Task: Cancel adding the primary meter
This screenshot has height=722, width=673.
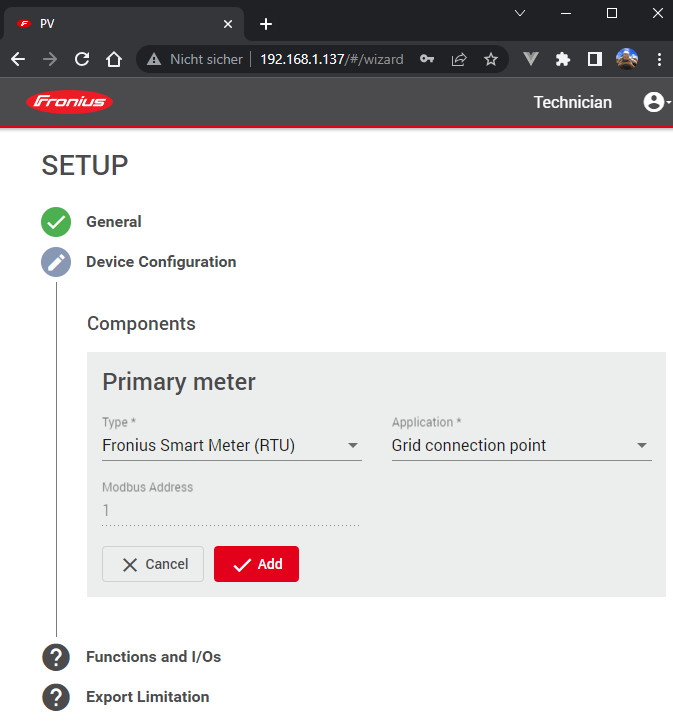Action: (x=153, y=564)
